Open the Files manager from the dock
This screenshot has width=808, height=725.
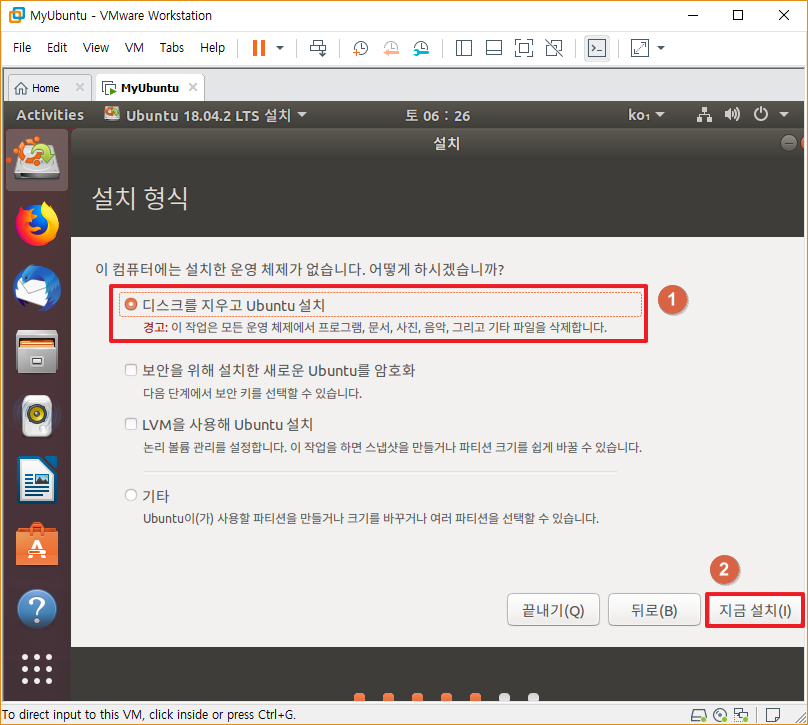37,352
